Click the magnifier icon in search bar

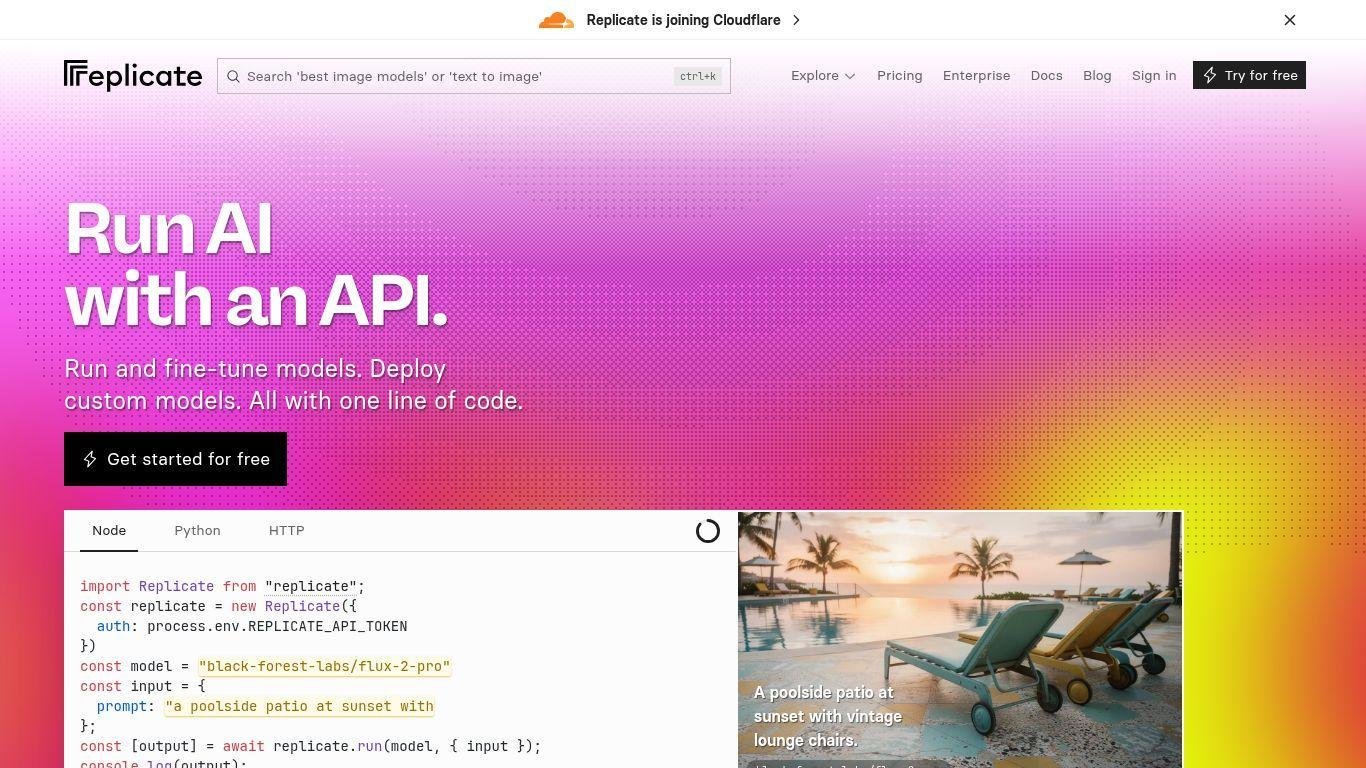[x=233, y=76]
